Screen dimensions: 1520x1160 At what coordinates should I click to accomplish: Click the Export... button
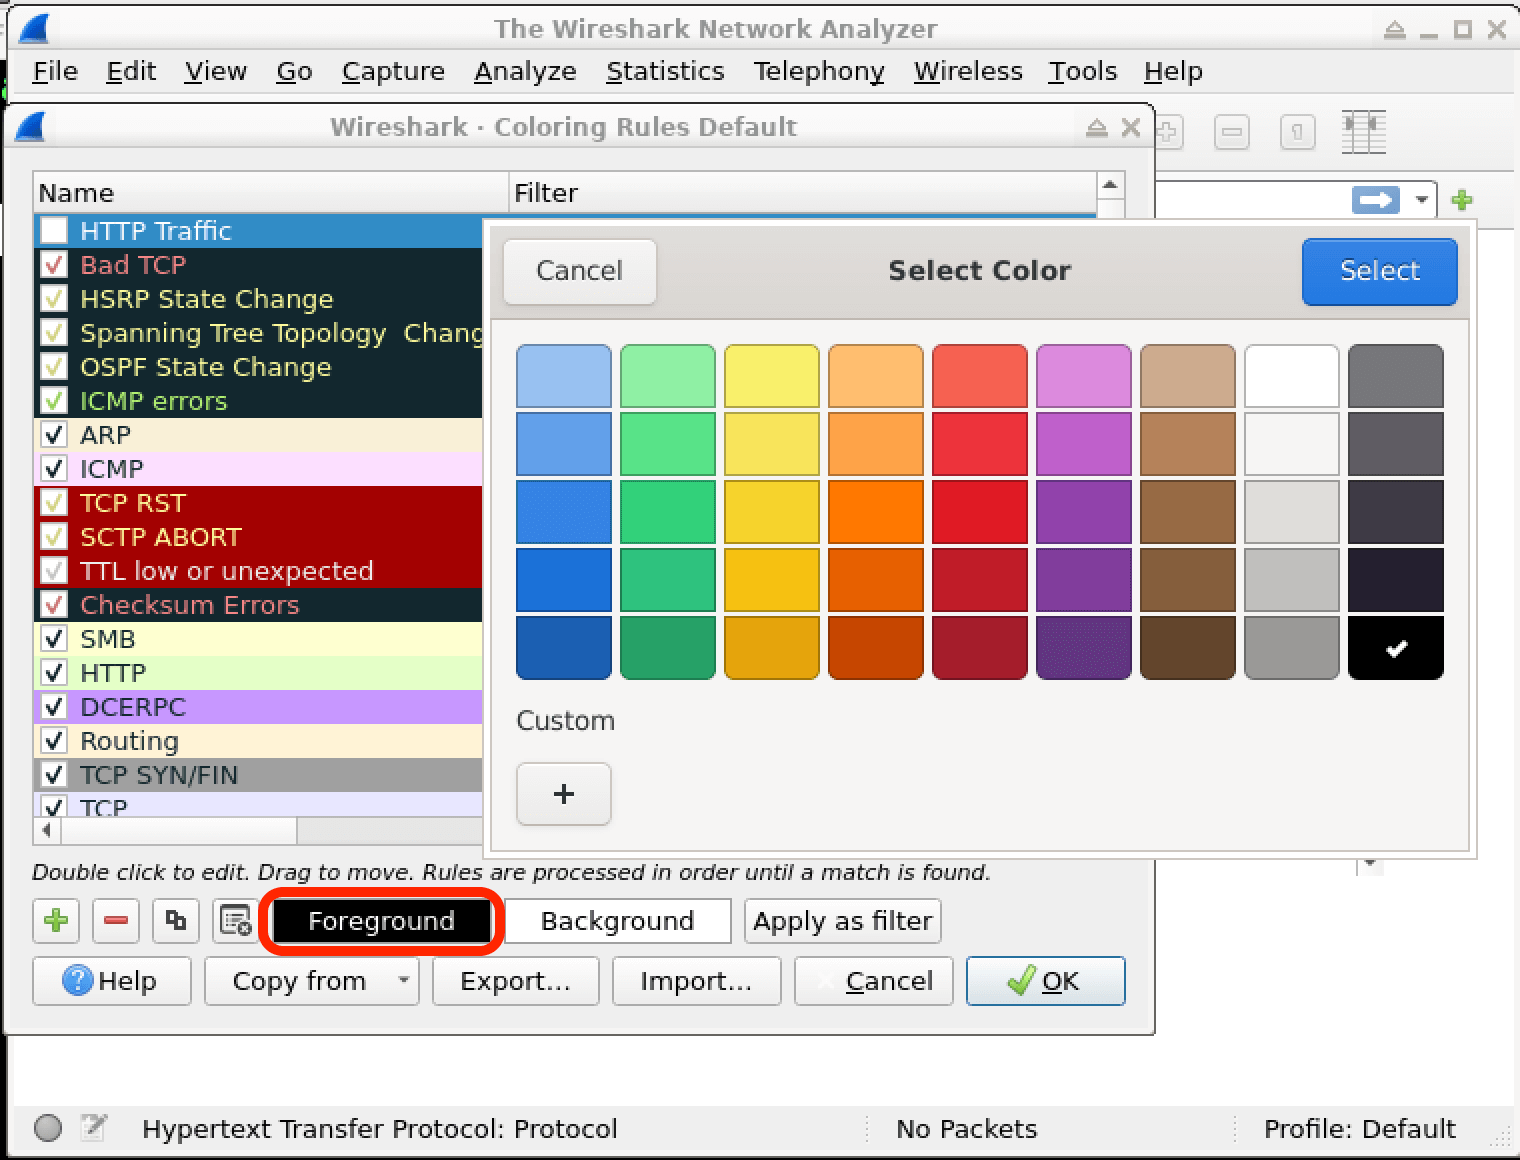[515, 980]
